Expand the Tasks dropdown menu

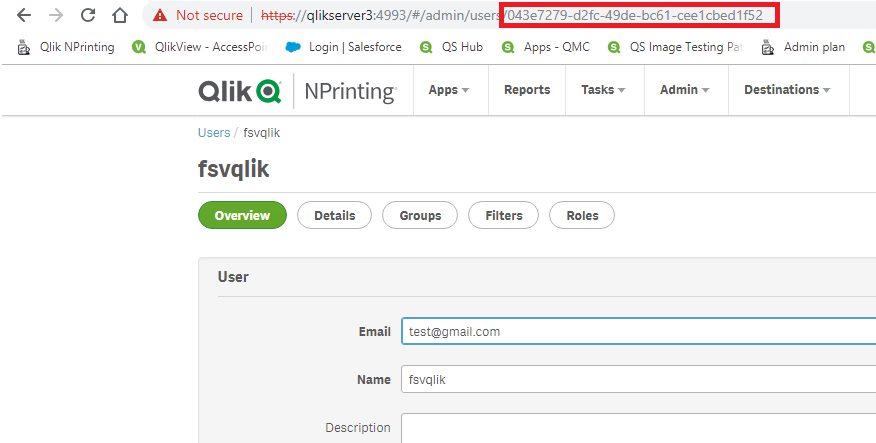coord(603,90)
